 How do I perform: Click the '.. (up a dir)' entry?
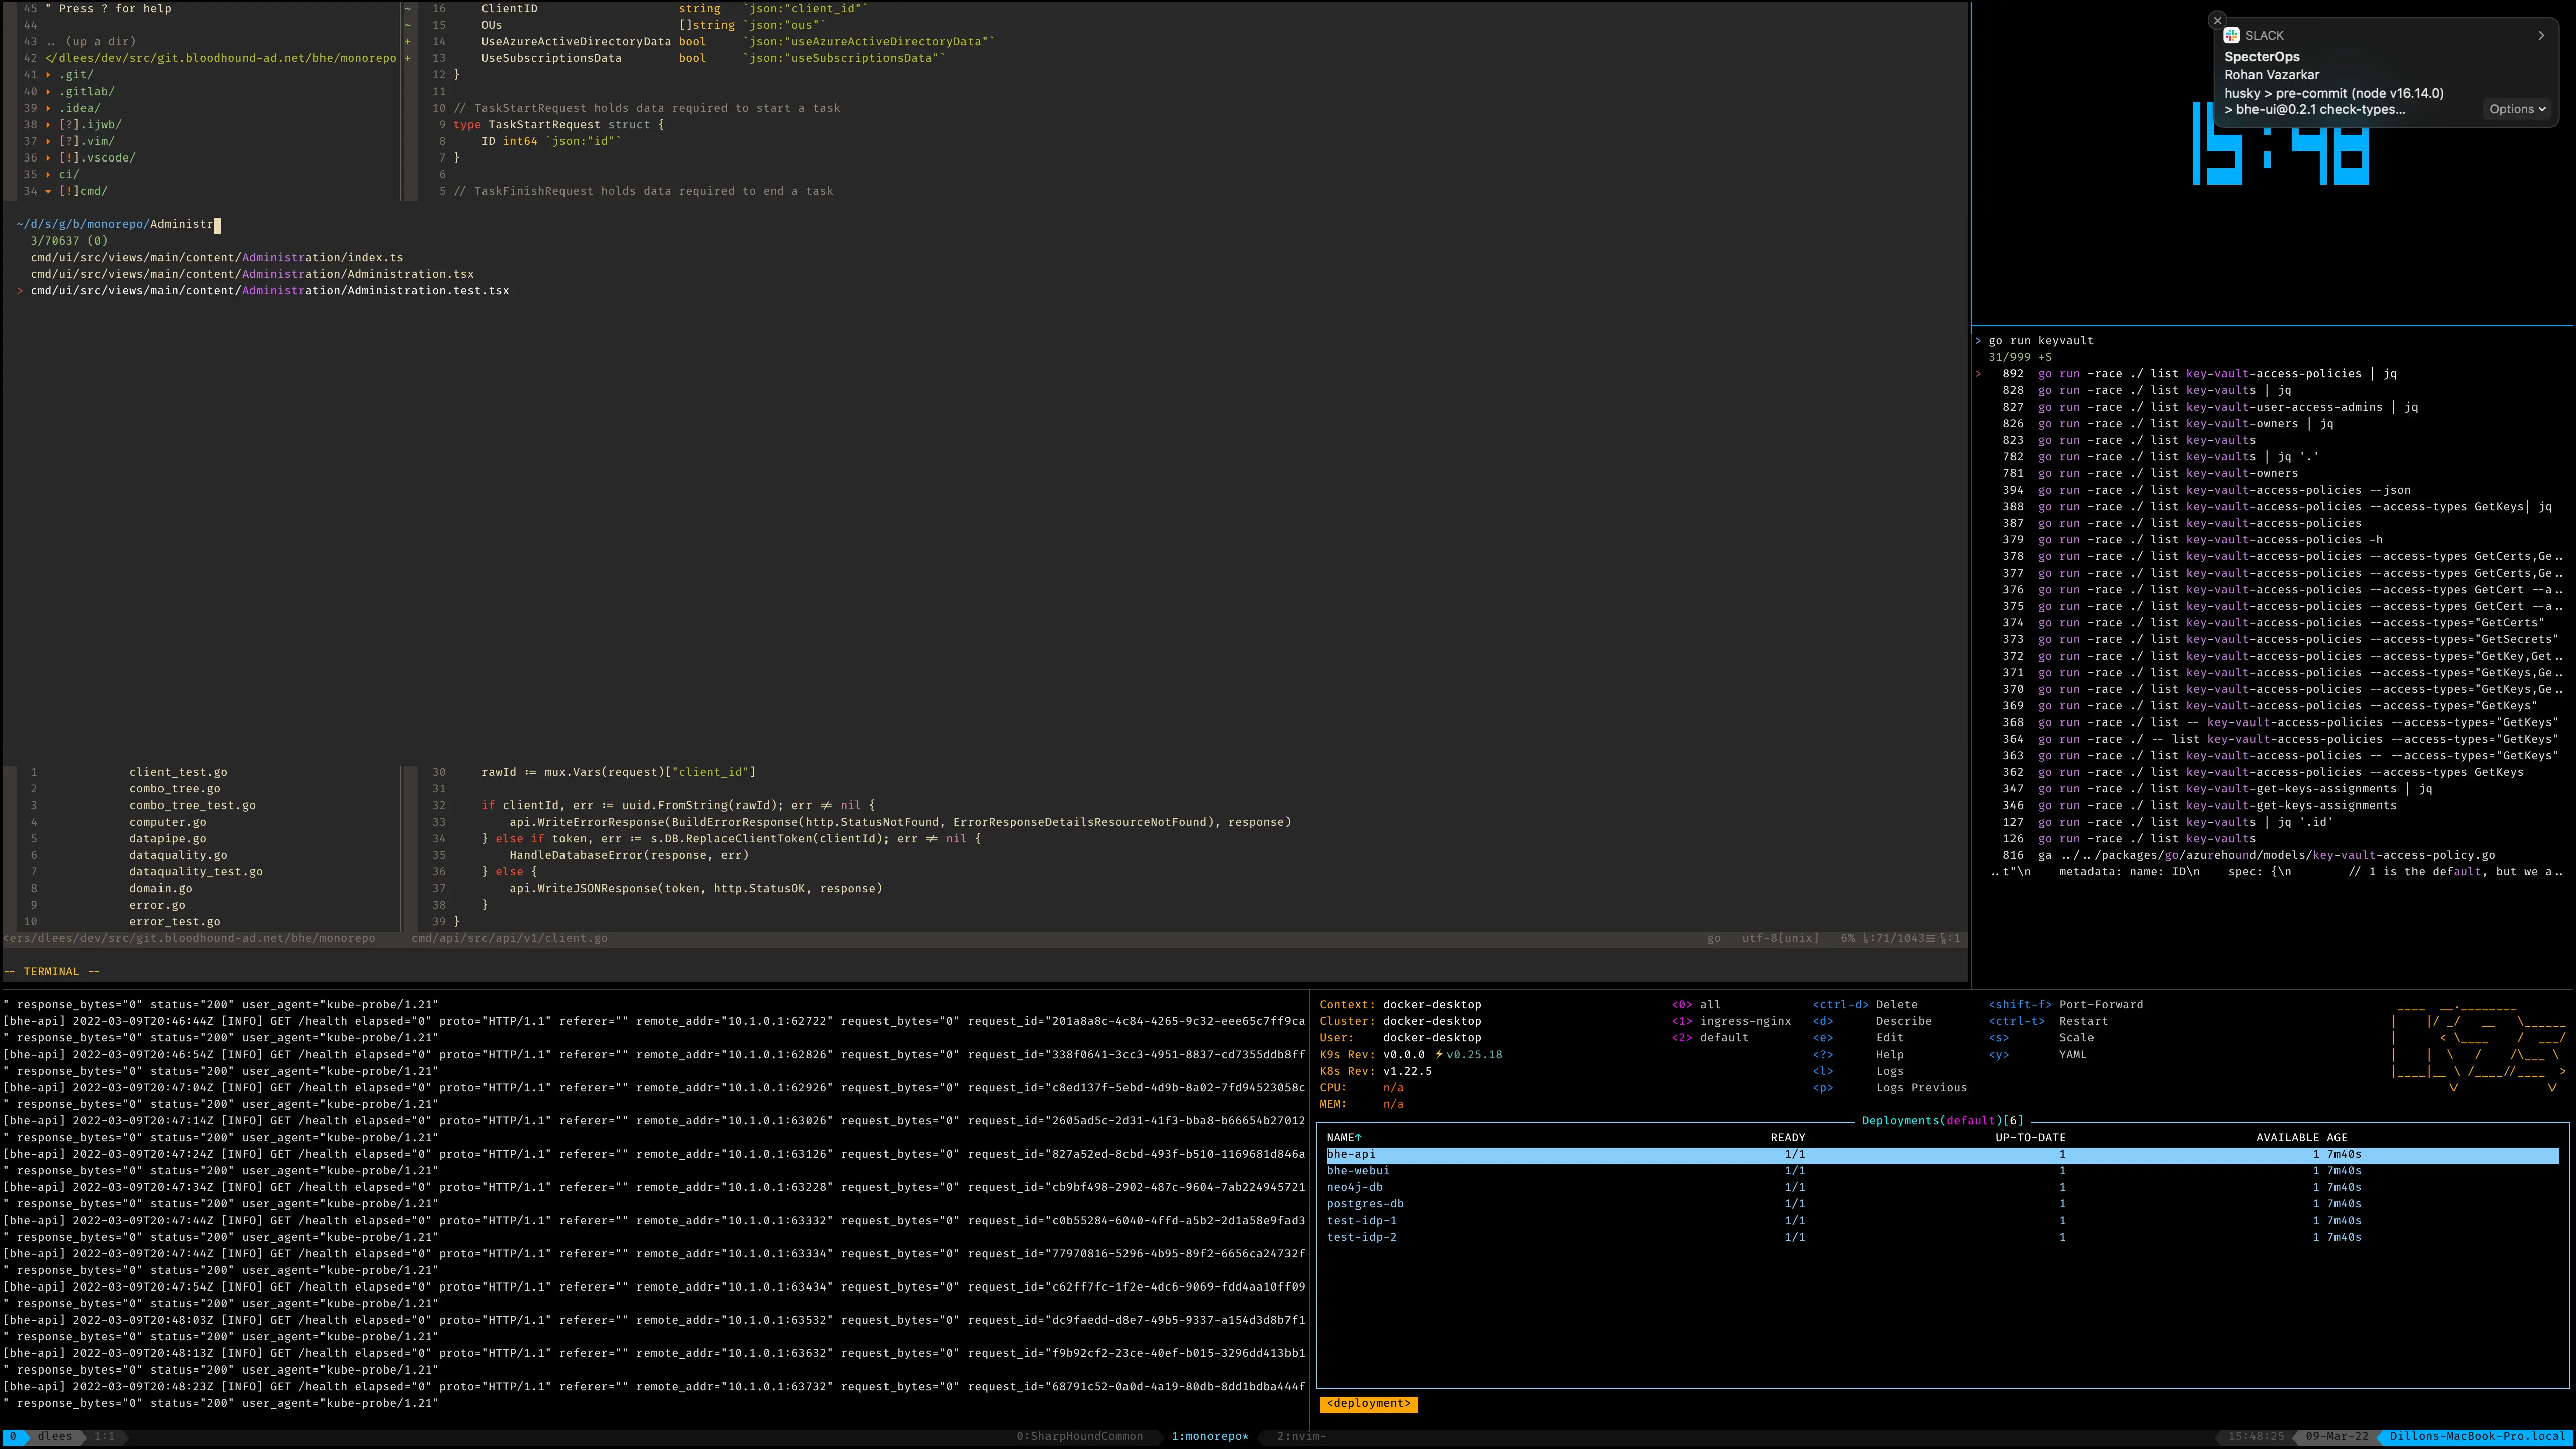tap(91, 42)
